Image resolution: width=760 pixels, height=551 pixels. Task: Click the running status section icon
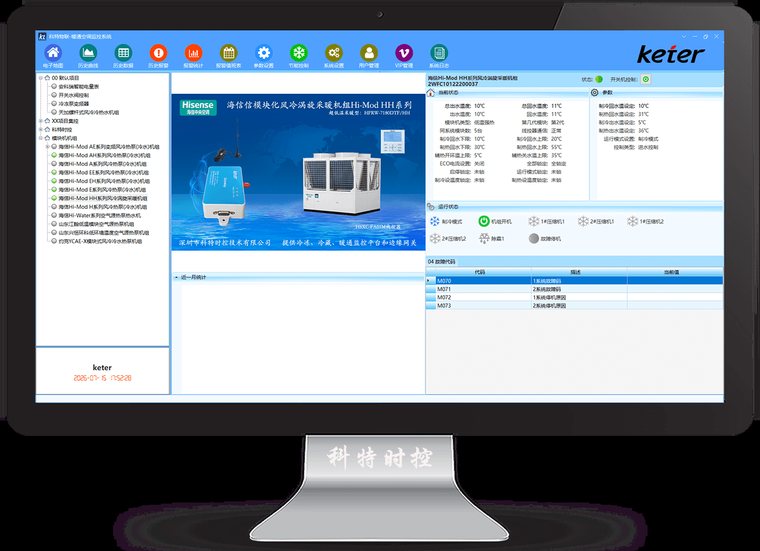click(431, 207)
